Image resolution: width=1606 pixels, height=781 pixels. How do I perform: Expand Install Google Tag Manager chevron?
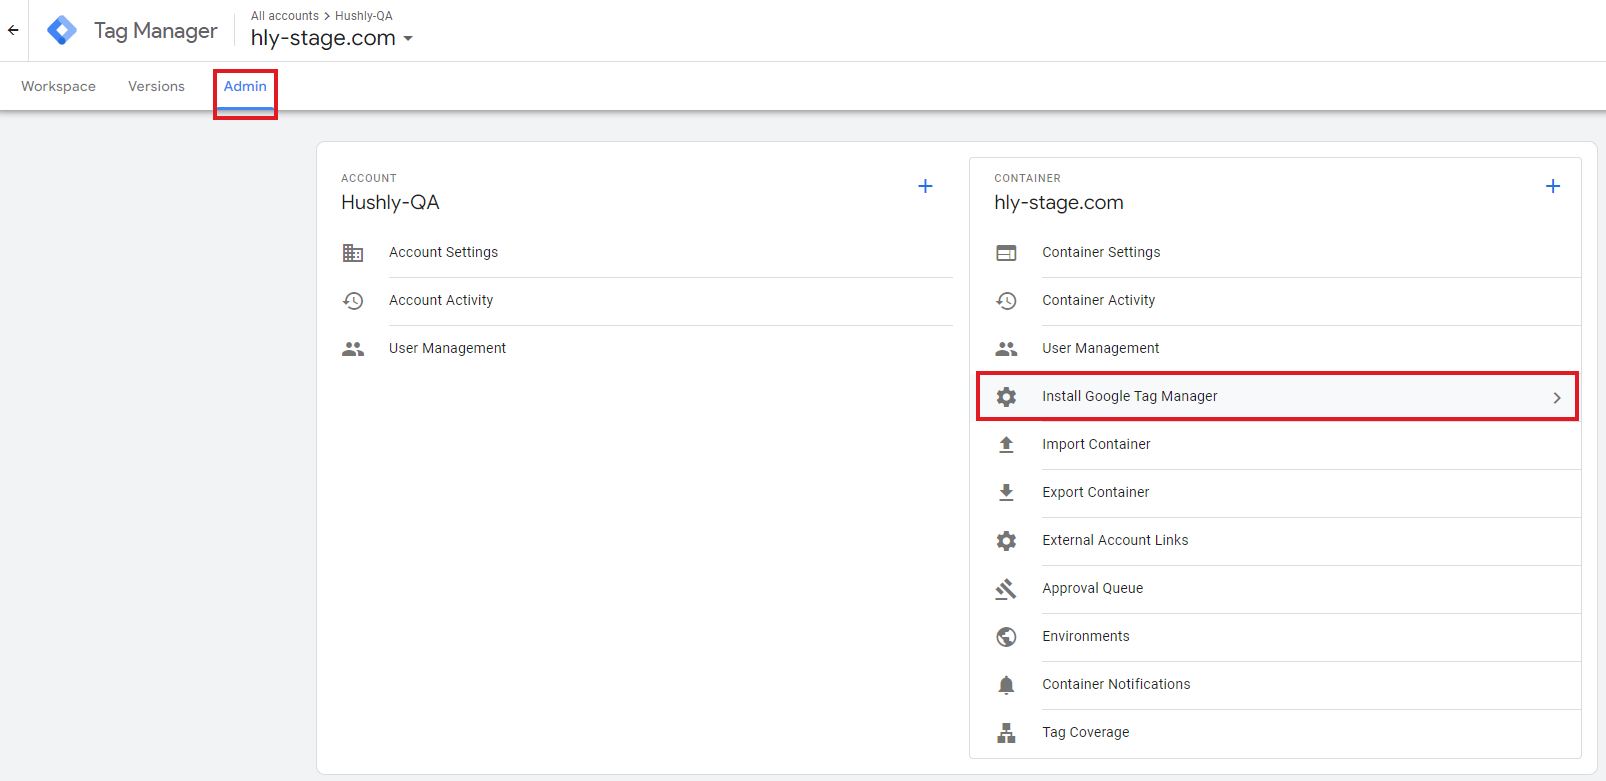[x=1557, y=397]
